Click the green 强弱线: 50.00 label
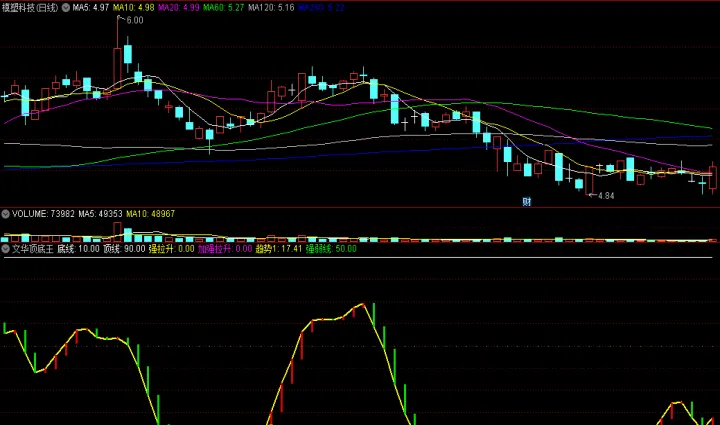This screenshot has width=720, height=425. pyautogui.click(x=331, y=248)
